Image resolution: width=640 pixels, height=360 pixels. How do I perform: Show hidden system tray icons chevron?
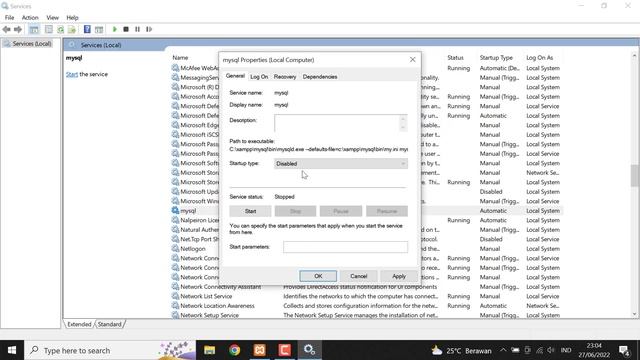[503, 350]
